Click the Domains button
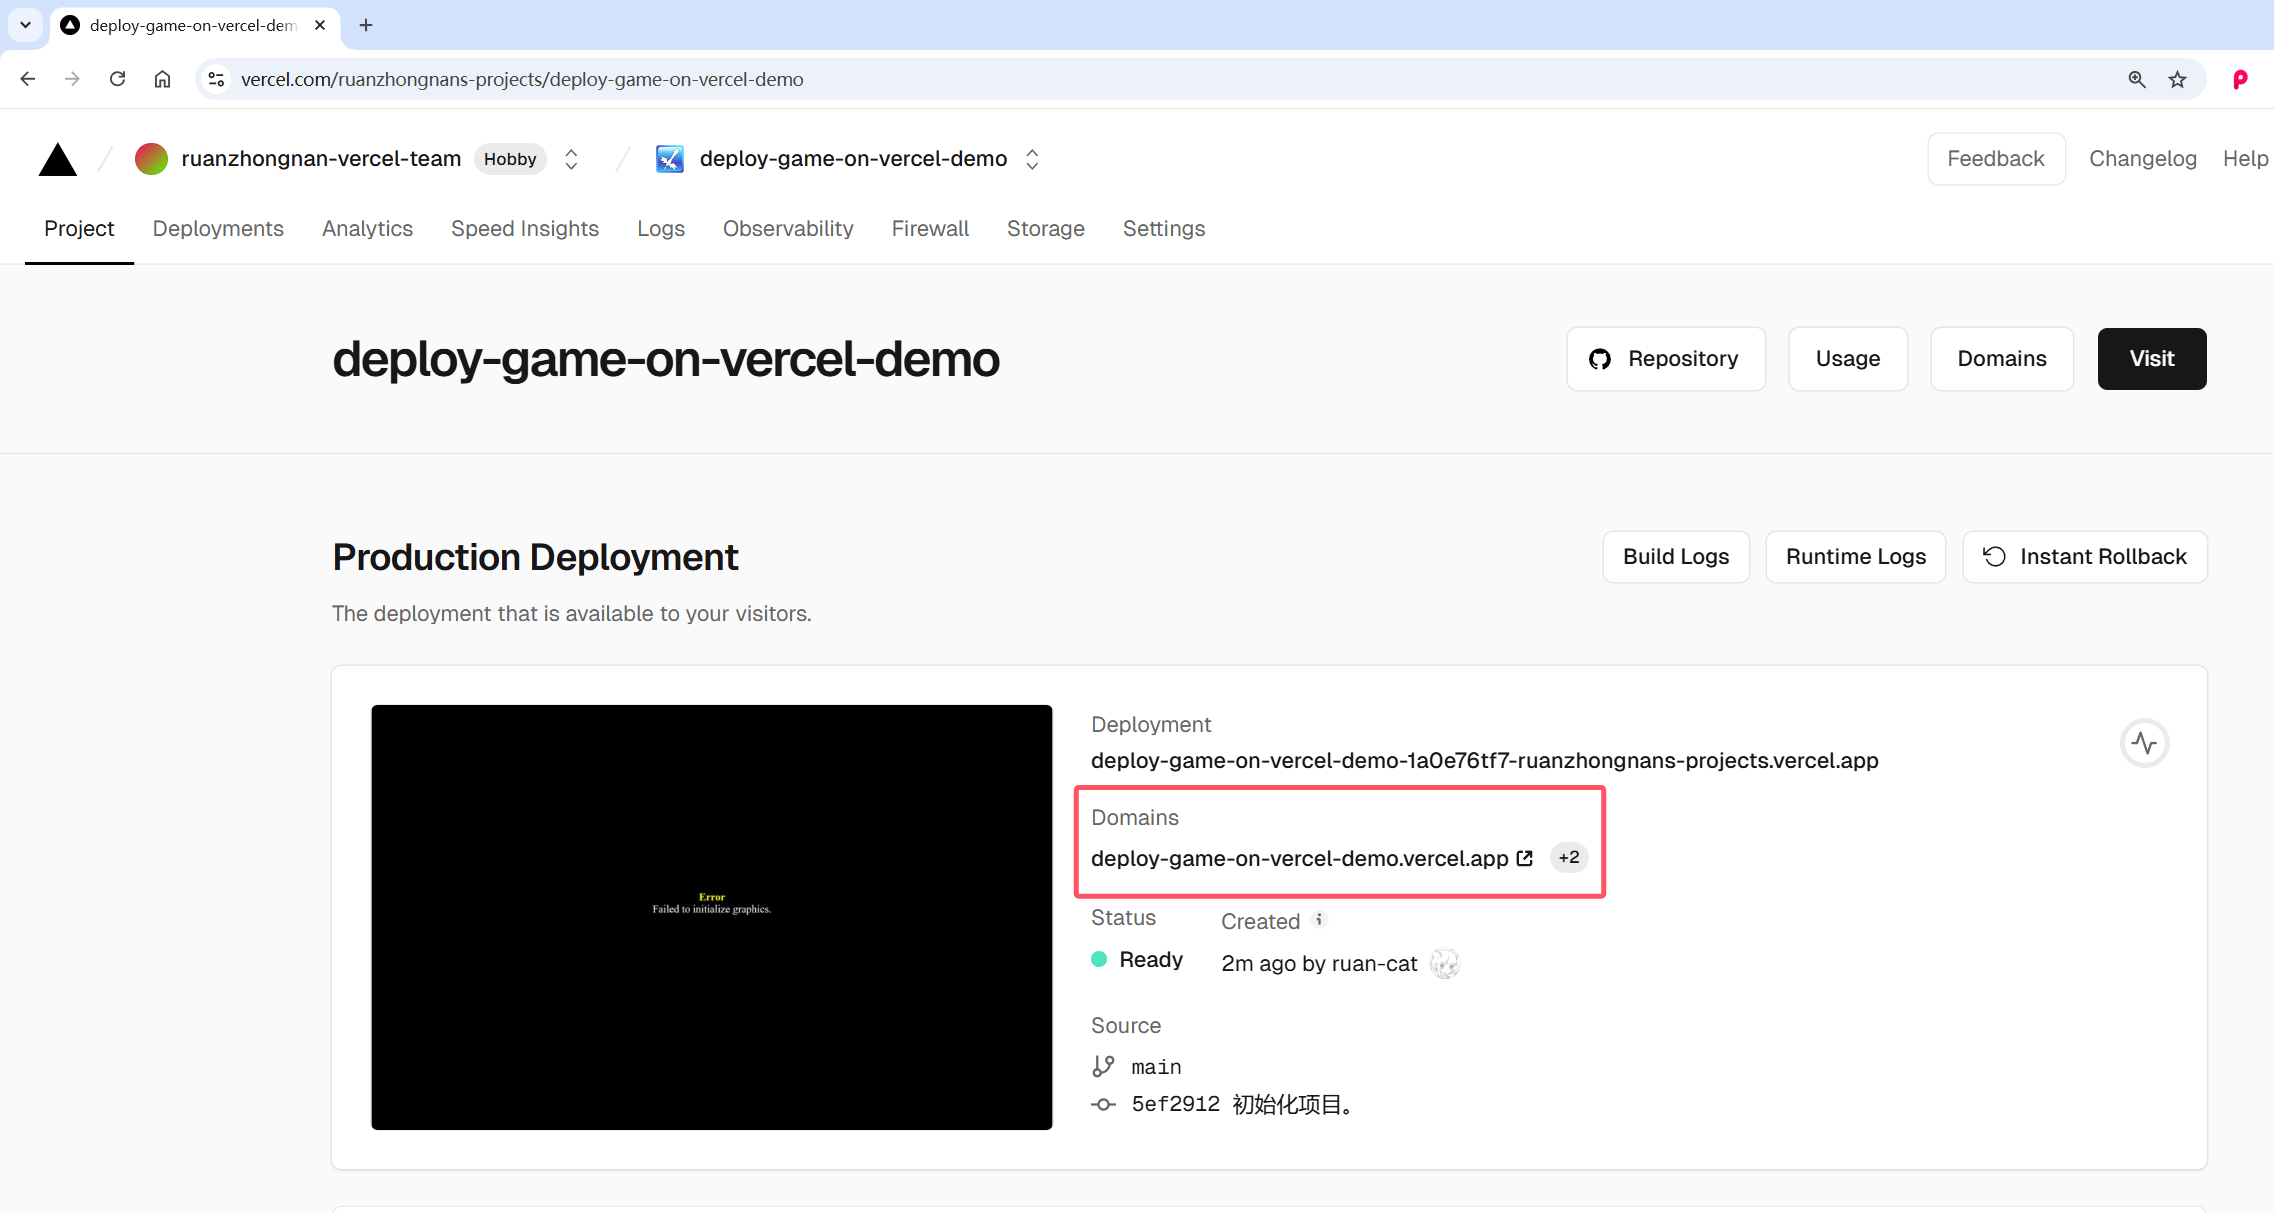The width and height of the screenshot is (2274, 1213). 2002,359
